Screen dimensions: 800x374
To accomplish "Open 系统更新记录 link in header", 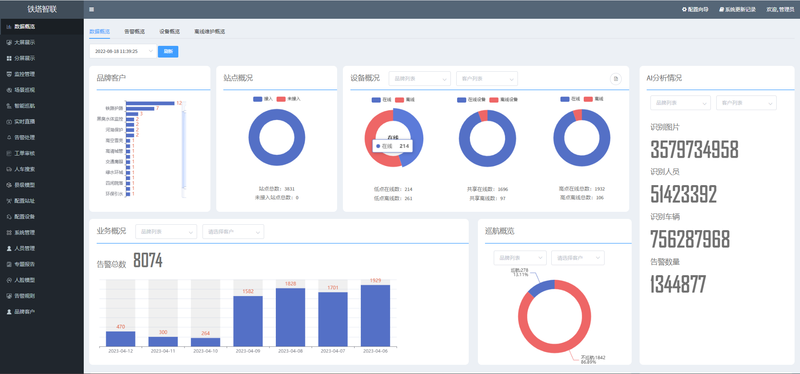I will pos(737,9).
